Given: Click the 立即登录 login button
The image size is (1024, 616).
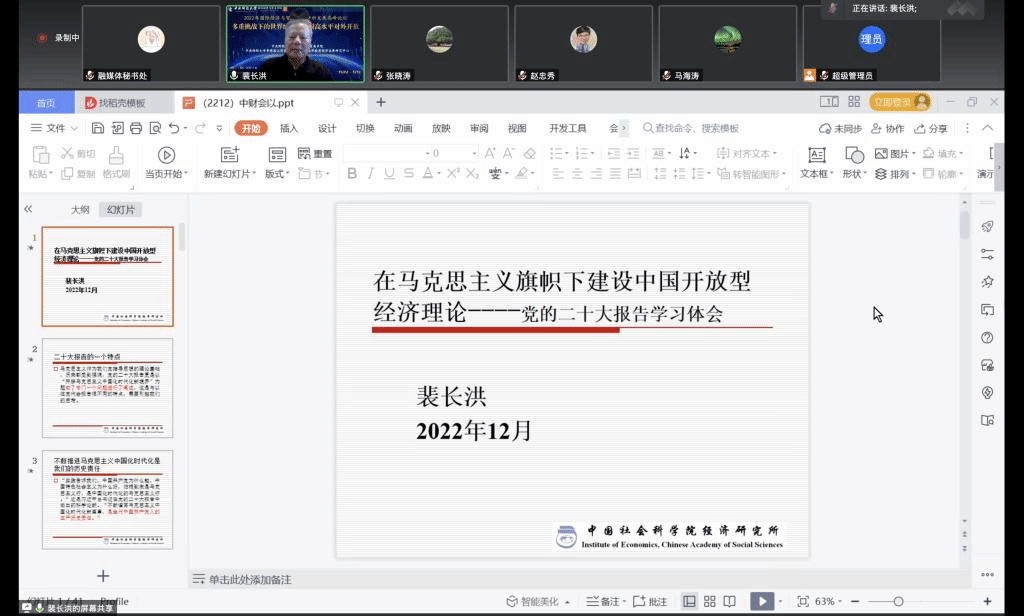Looking at the screenshot, I should click(x=900, y=102).
